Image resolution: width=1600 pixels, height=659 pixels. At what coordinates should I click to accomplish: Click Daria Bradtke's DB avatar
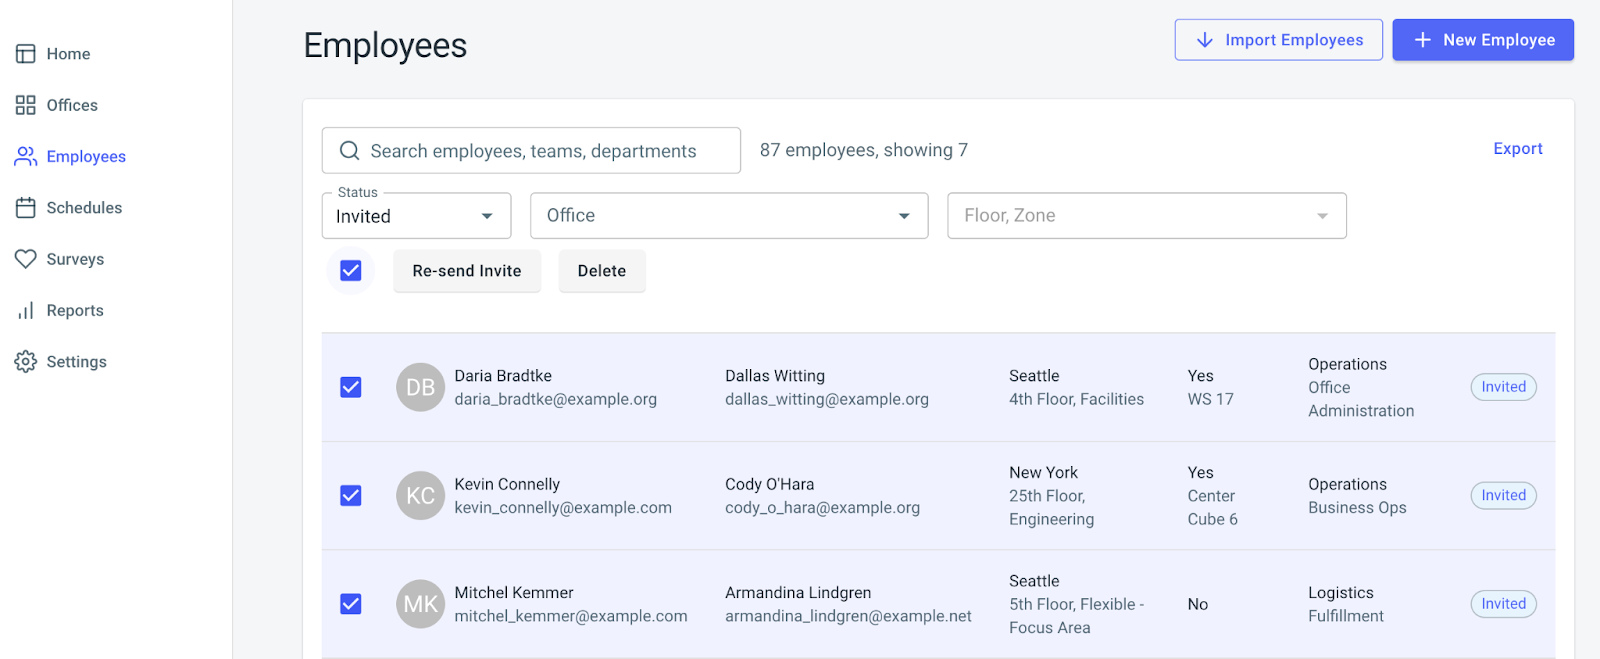click(420, 387)
